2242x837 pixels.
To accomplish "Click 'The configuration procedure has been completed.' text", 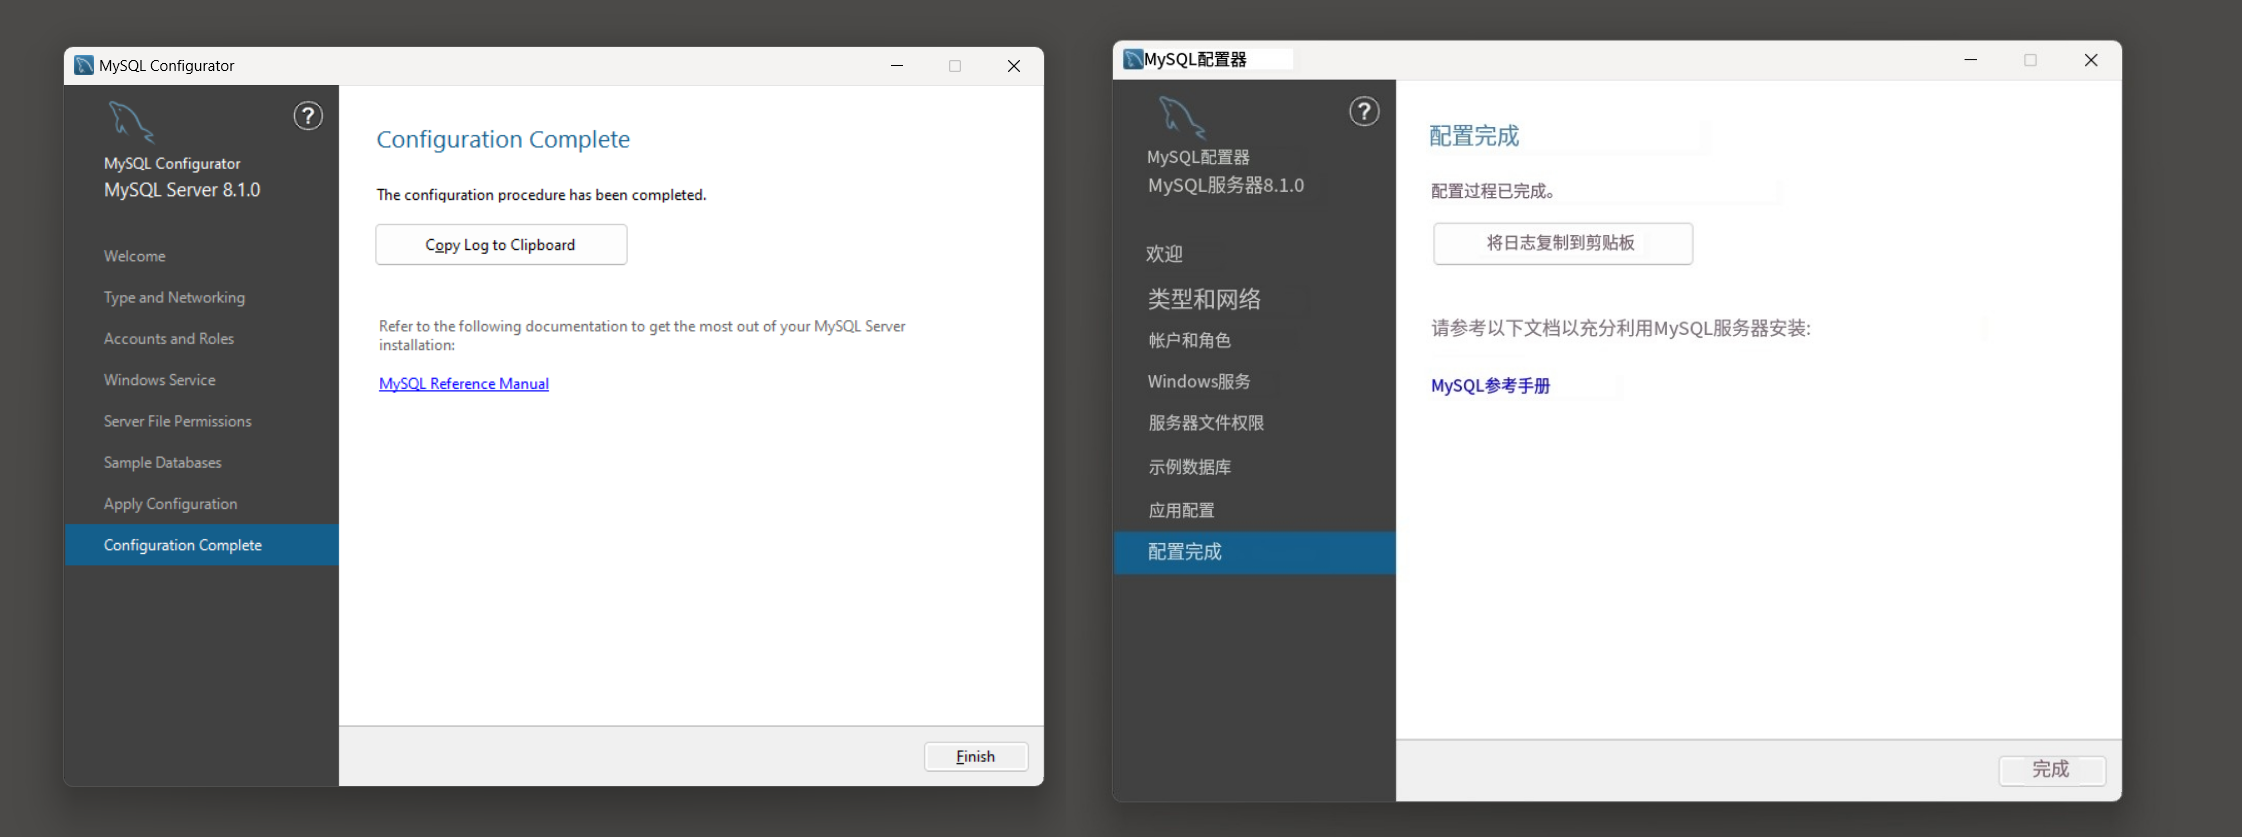I will (541, 195).
